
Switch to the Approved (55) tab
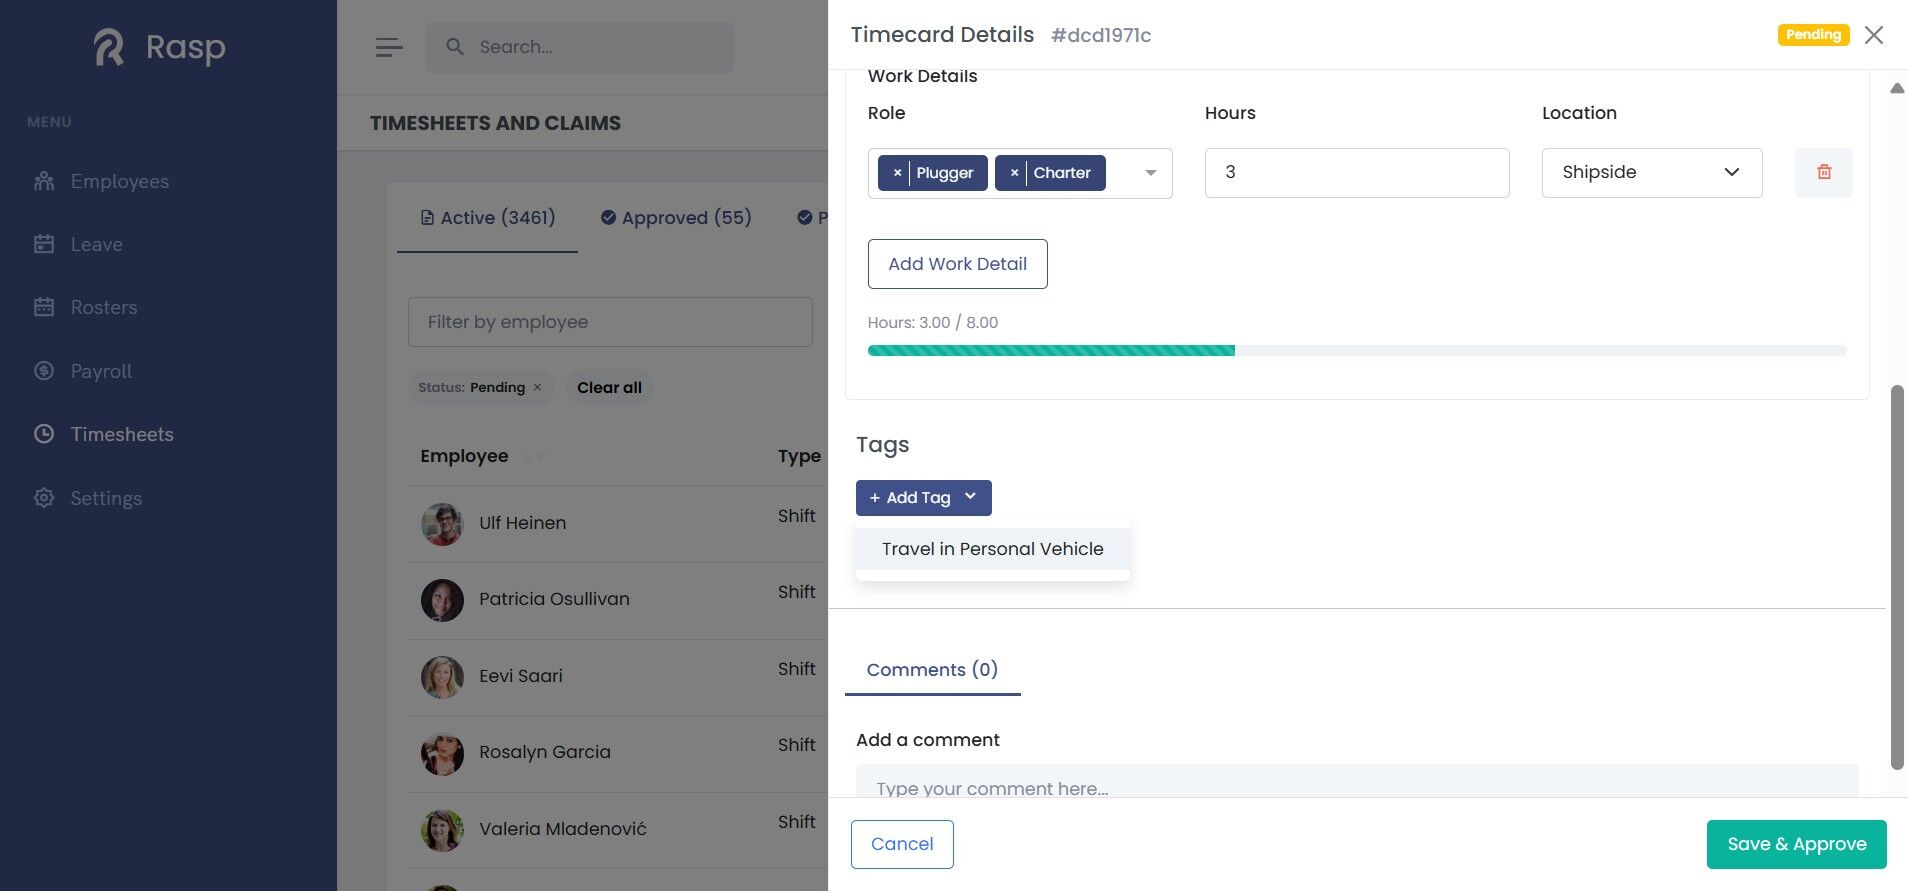676,218
